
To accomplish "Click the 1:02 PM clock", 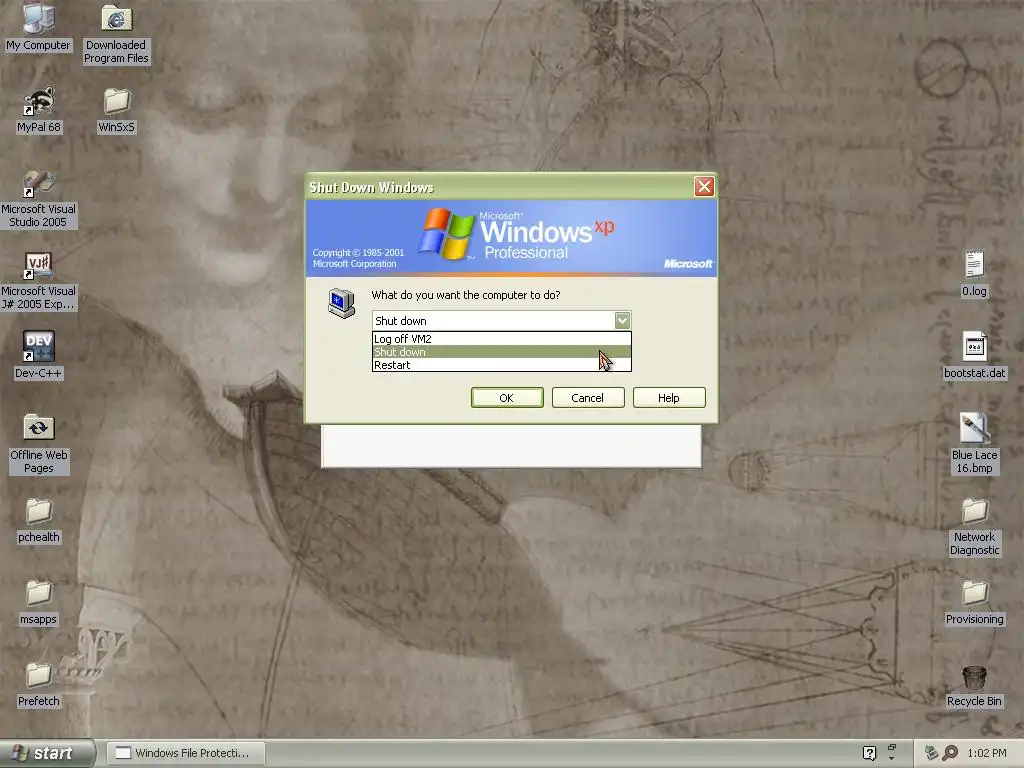I will pyautogui.click(x=987, y=753).
